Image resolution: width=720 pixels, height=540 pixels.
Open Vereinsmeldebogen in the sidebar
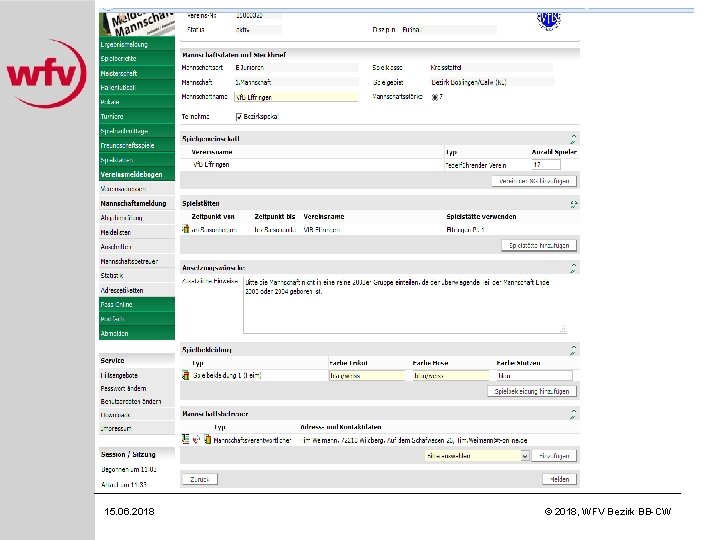point(137,174)
